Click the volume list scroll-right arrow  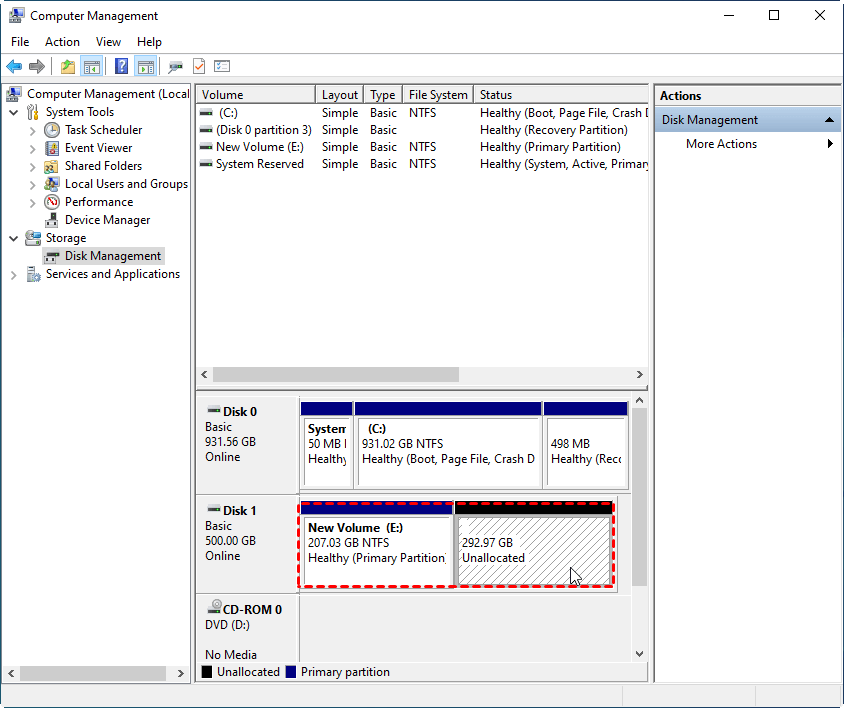[x=639, y=375]
